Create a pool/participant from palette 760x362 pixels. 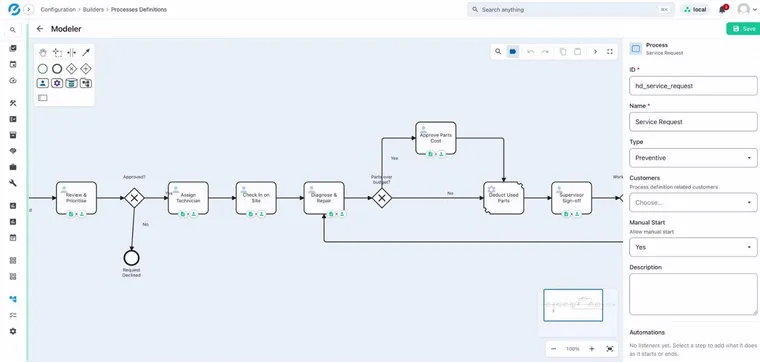tap(43, 98)
